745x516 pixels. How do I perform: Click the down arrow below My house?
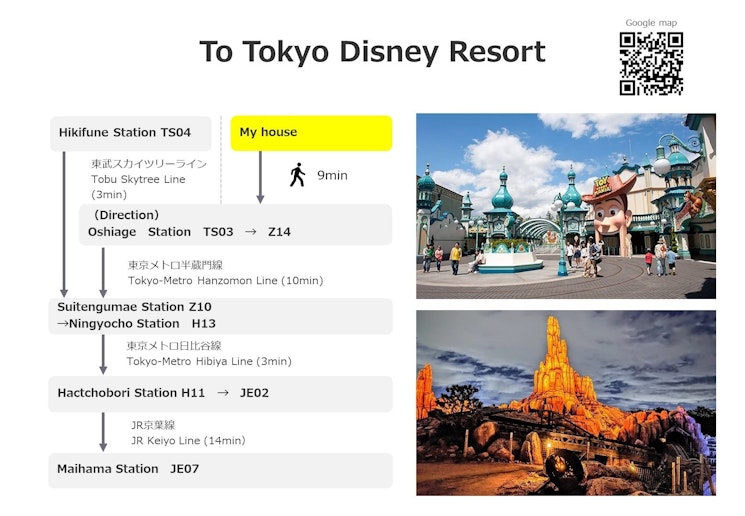[260, 177]
